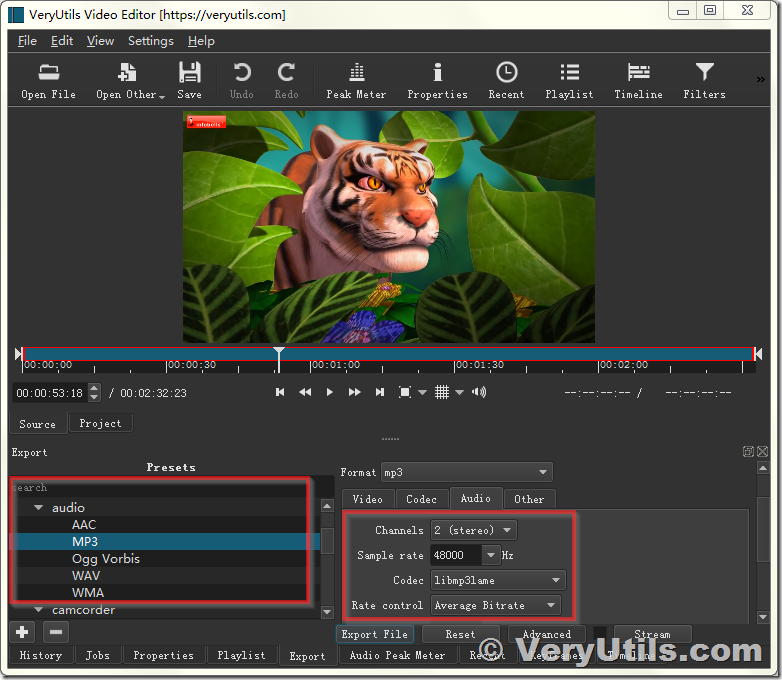Select the WAV preset
The height and width of the screenshot is (680, 782).
86,576
